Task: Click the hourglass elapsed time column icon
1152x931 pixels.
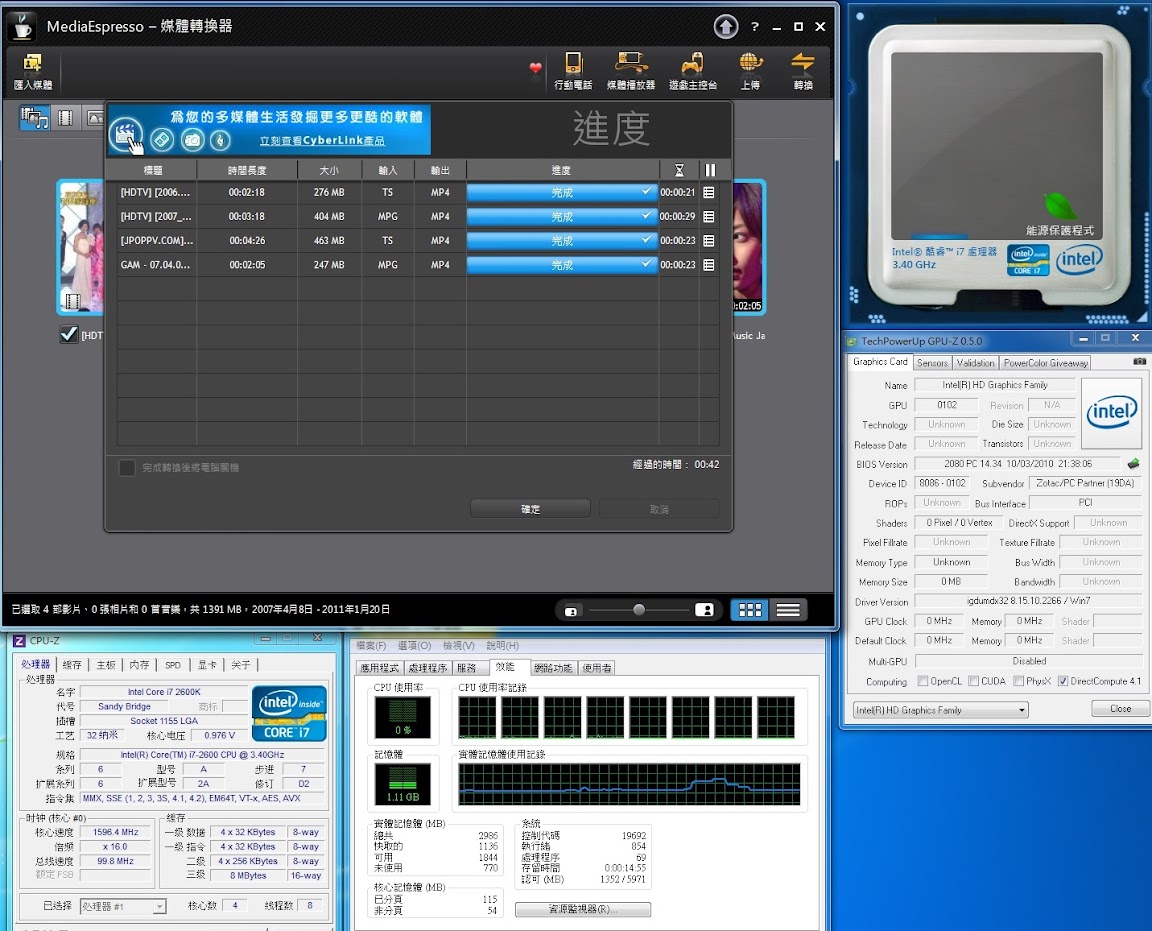Action: 679,170
